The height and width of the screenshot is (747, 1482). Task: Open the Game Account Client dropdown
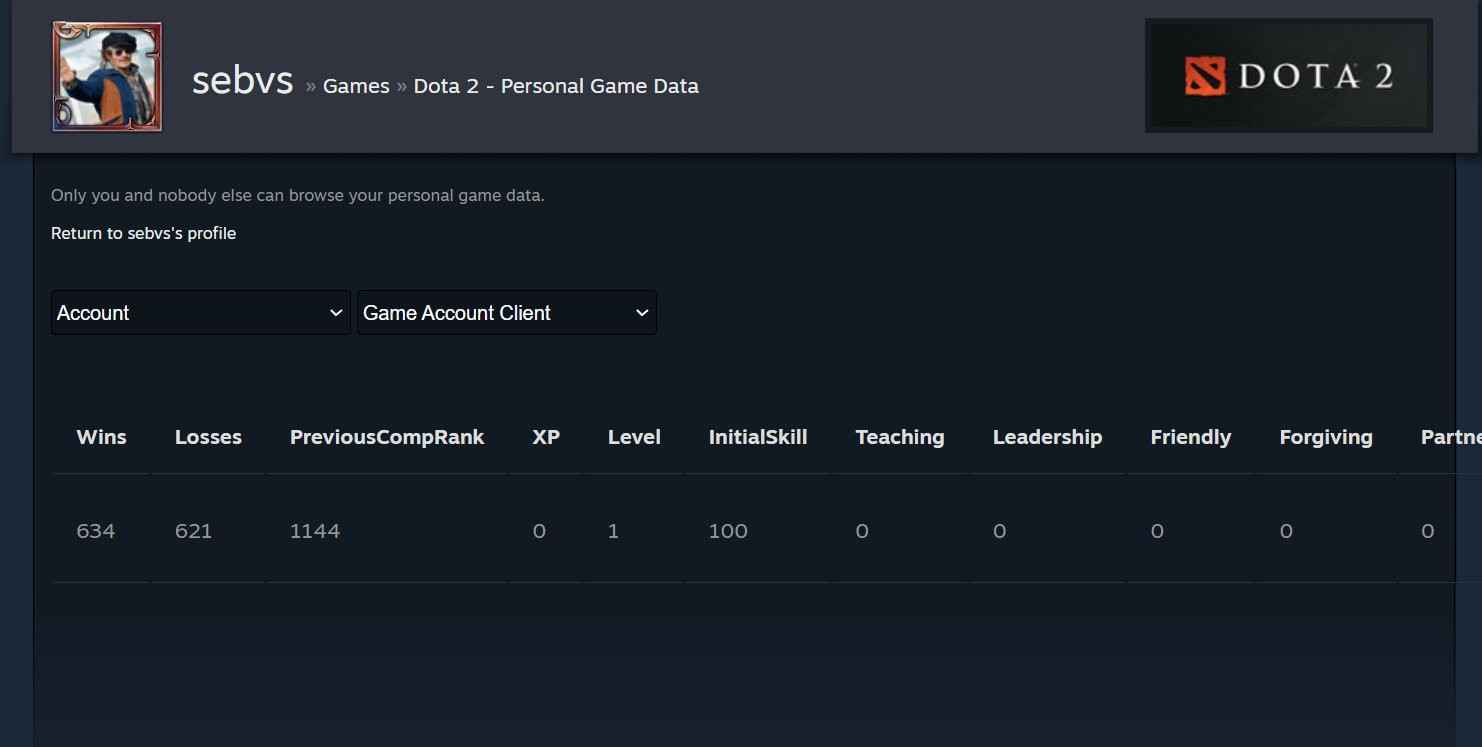507,313
